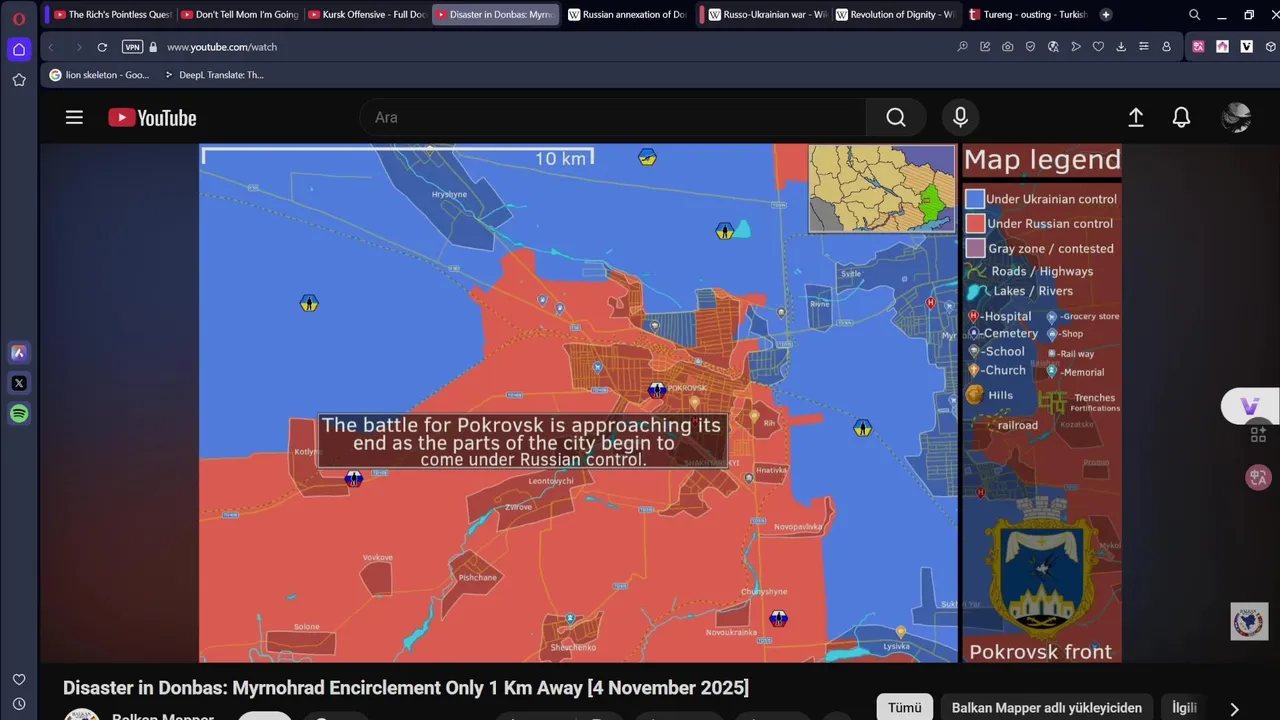
Task: Click the floating pink translate circle
Action: [x=1258, y=477]
